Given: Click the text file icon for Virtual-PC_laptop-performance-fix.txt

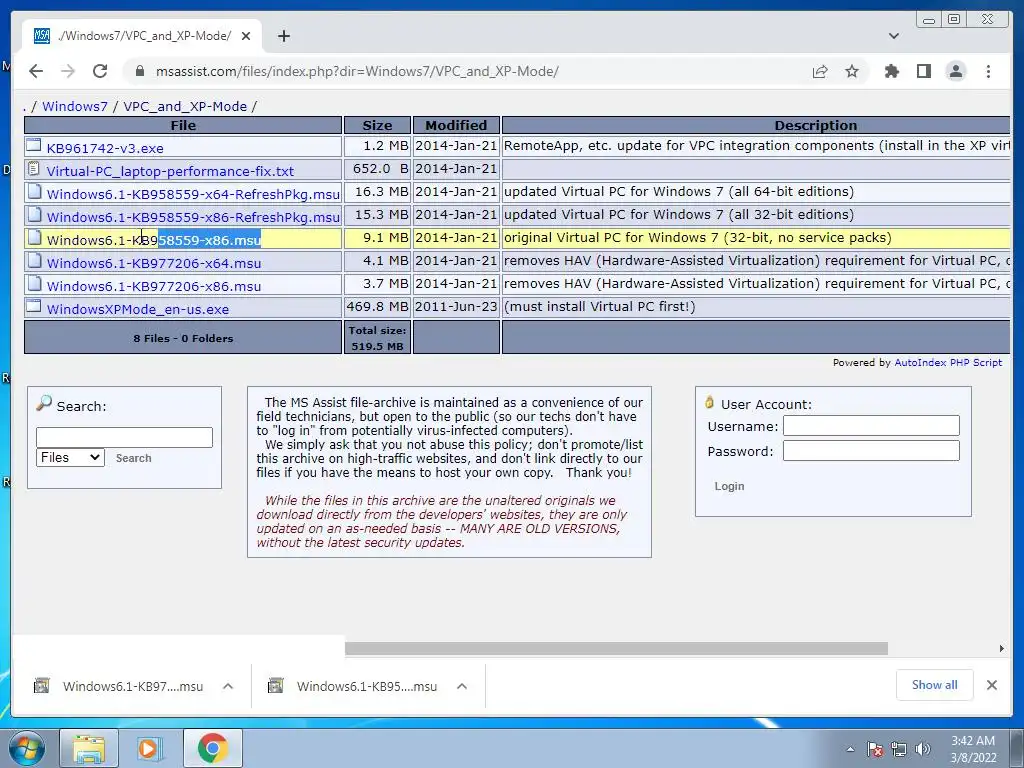Looking at the screenshot, I should pyautogui.click(x=34, y=168).
